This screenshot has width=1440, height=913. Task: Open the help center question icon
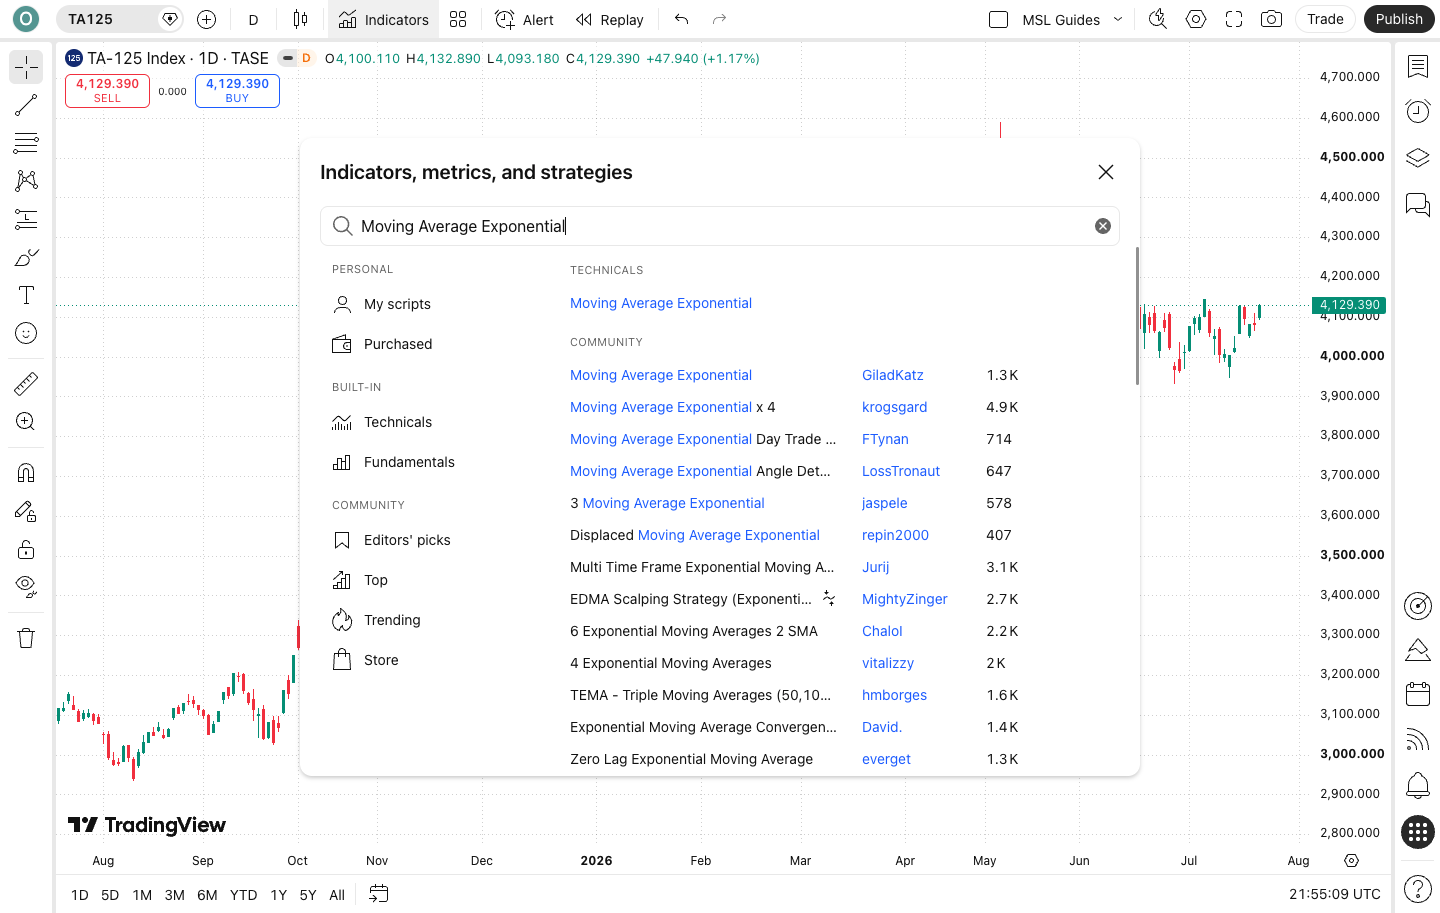[x=1417, y=888]
